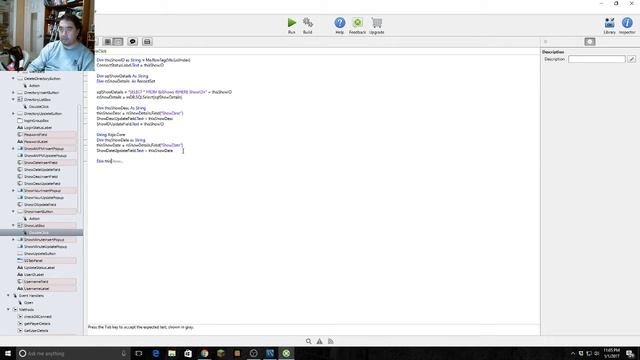Click the pencil edit icon next to Description

(x=631, y=59)
